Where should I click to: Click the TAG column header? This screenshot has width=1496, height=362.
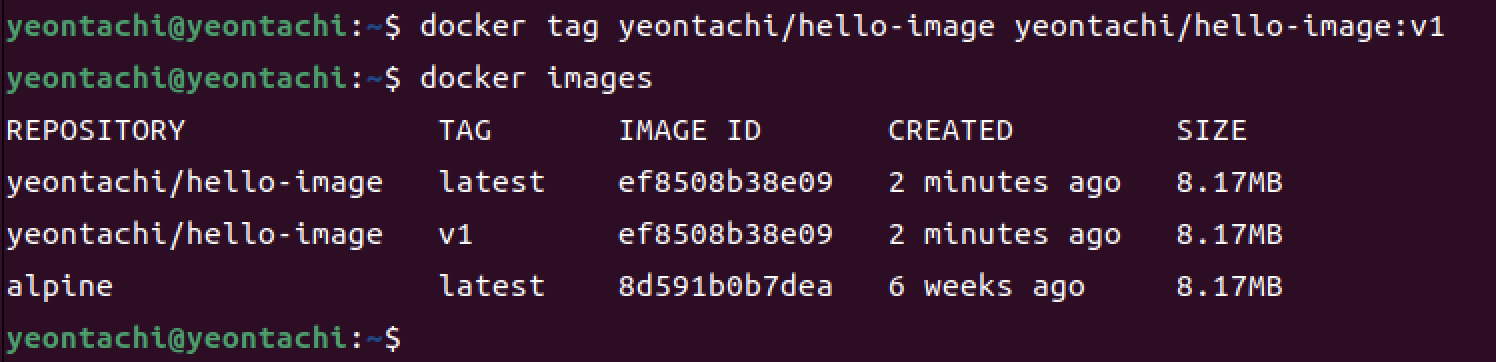465,131
